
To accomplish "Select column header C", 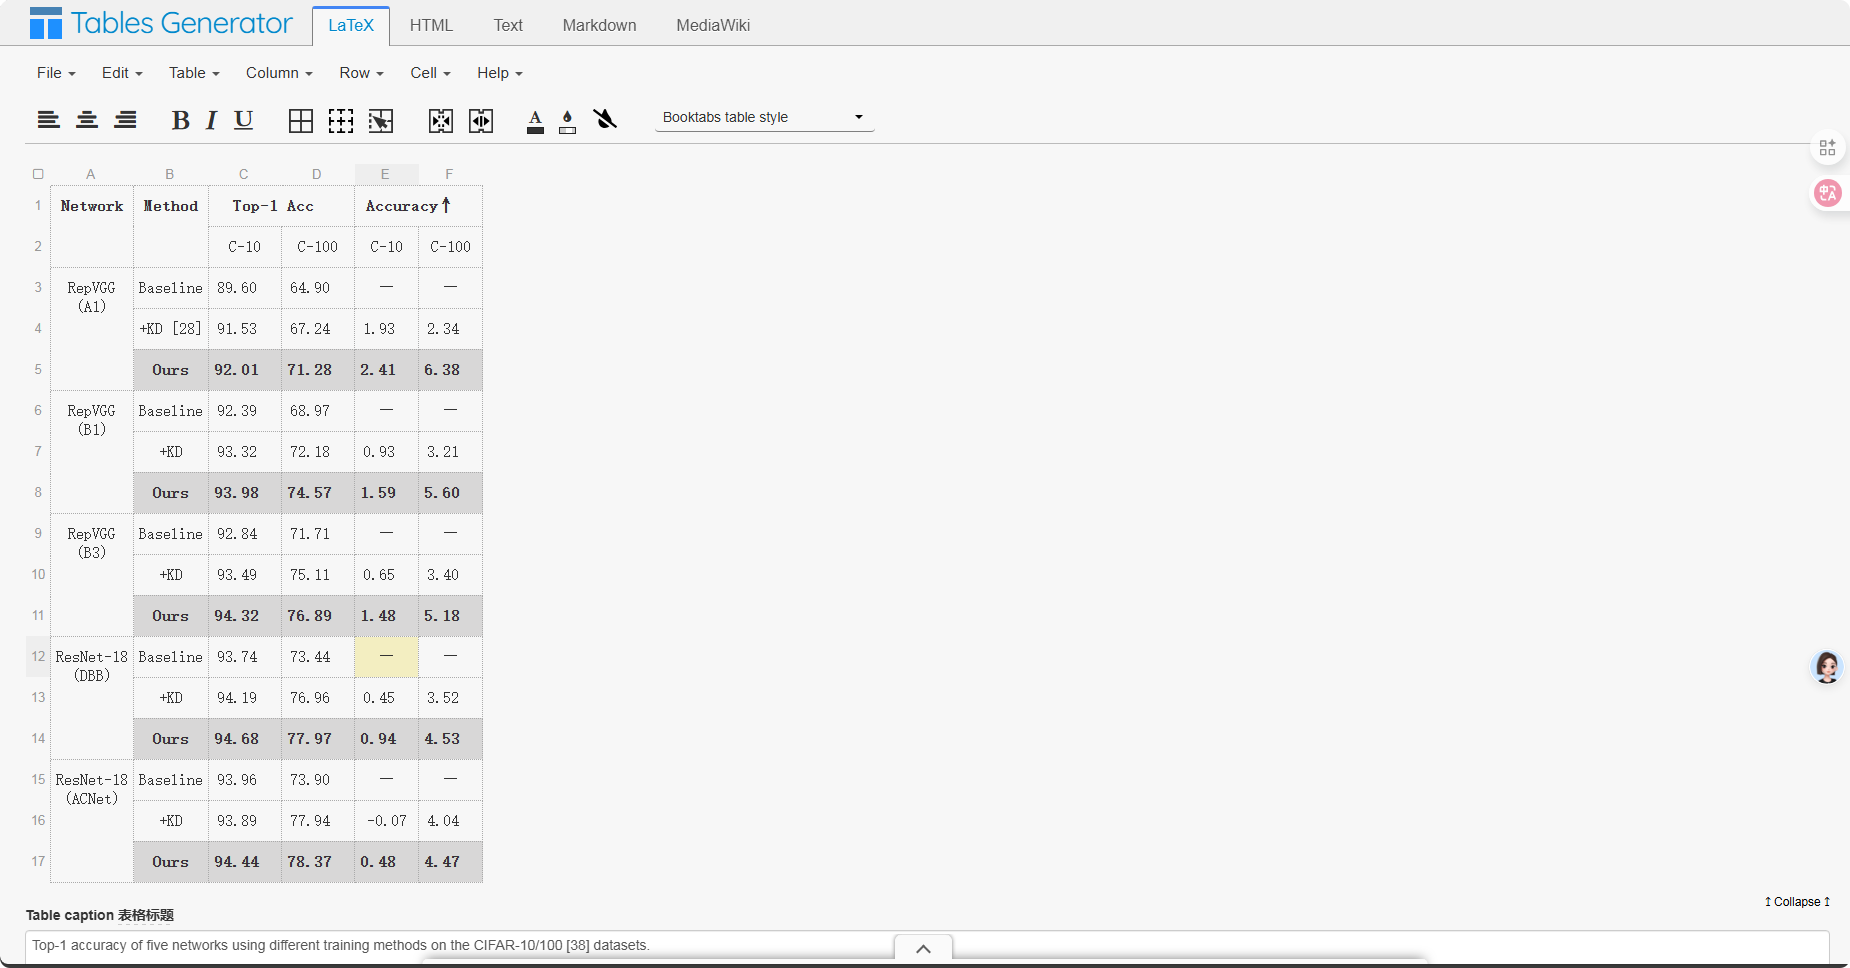I will tap(244, 174).
